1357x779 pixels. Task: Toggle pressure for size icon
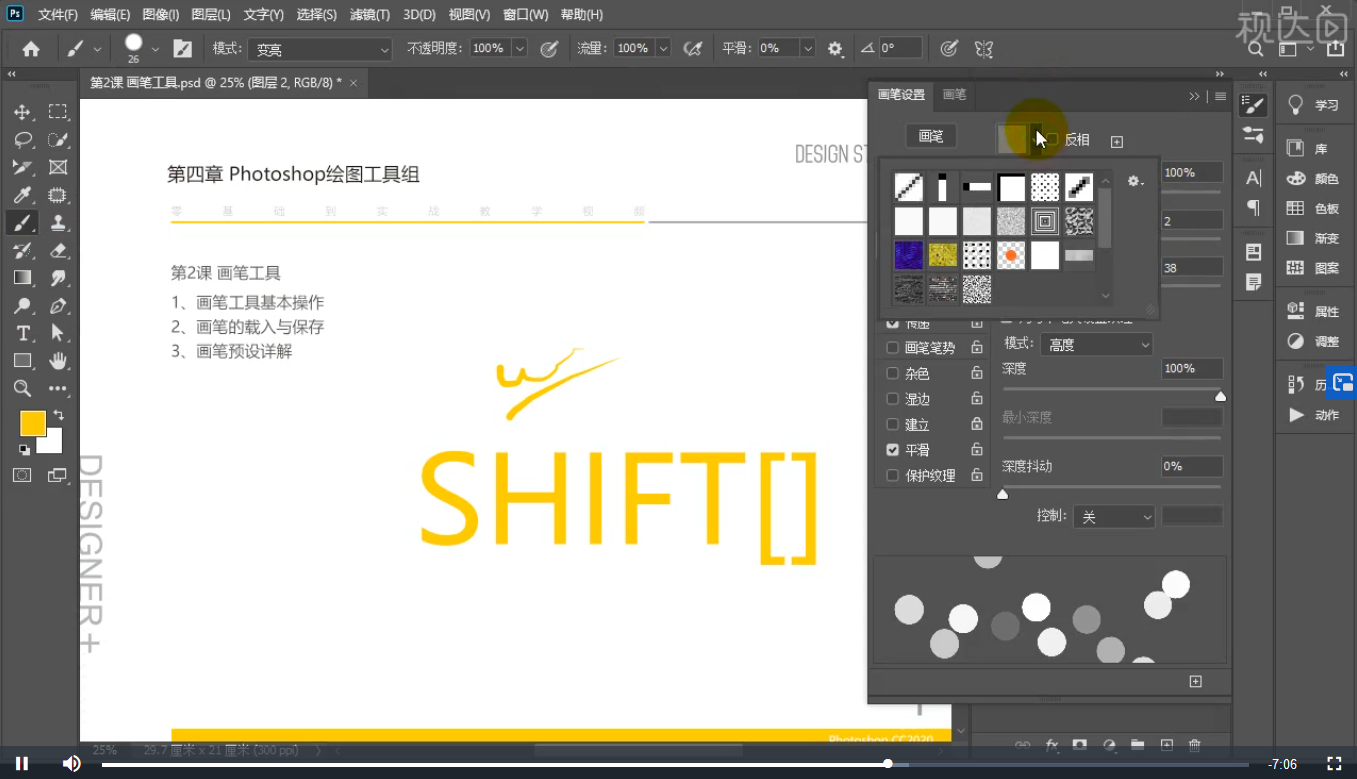click(949, 48)
